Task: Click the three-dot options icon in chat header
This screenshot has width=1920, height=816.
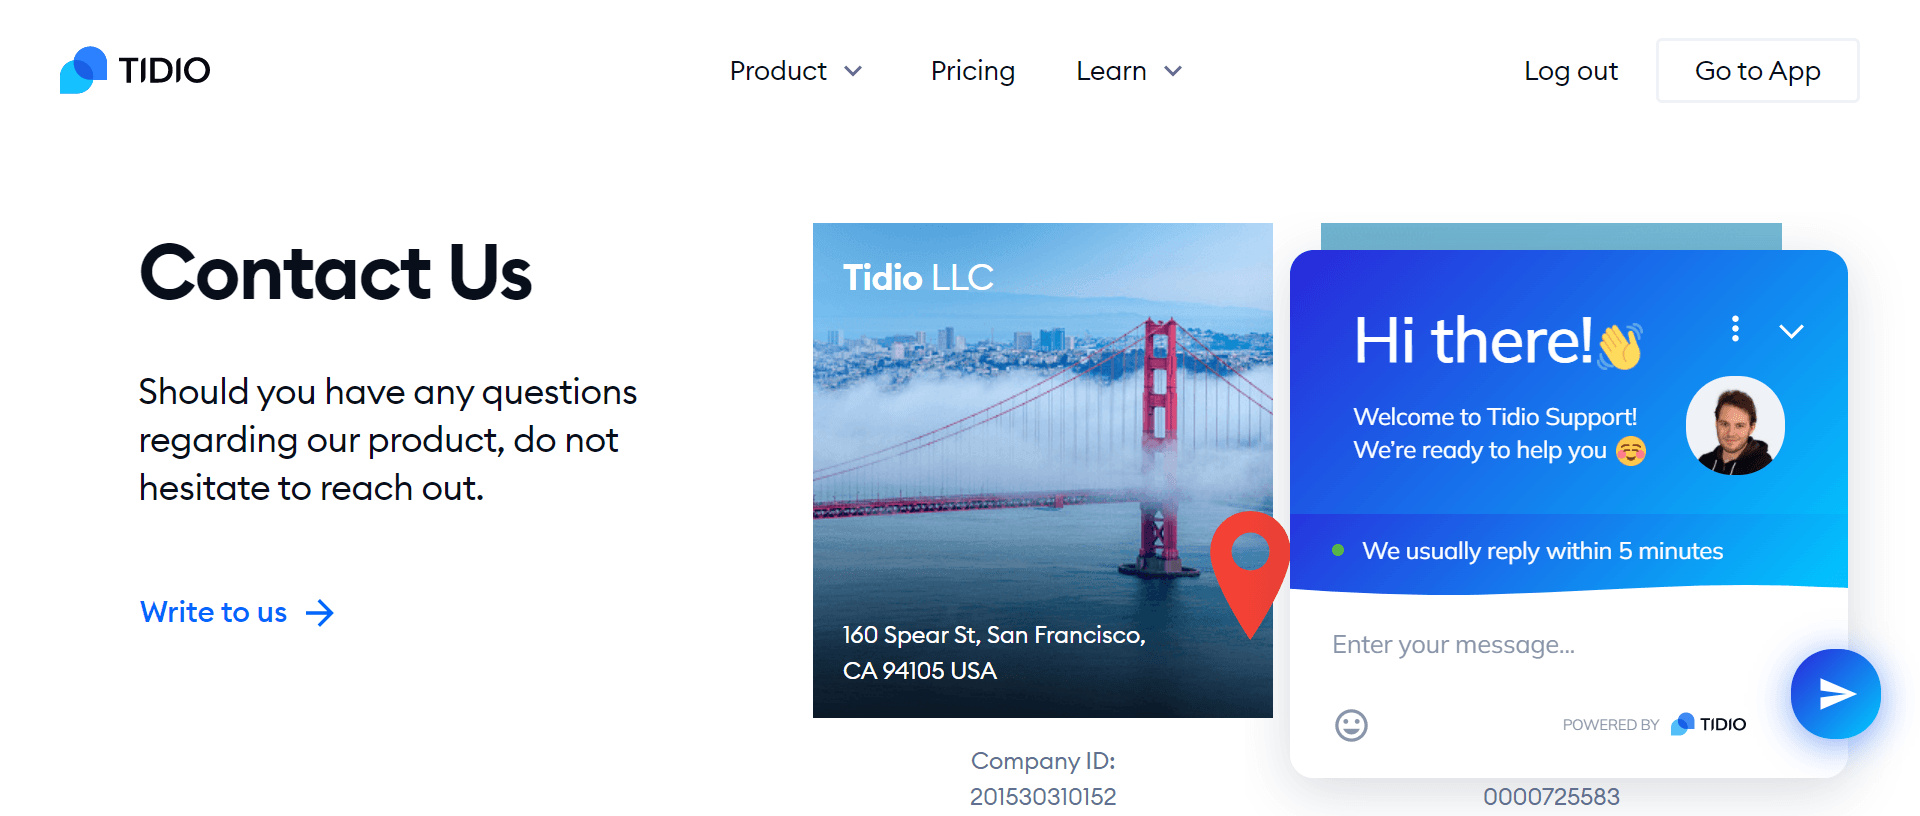Action: click(1735, 329)
